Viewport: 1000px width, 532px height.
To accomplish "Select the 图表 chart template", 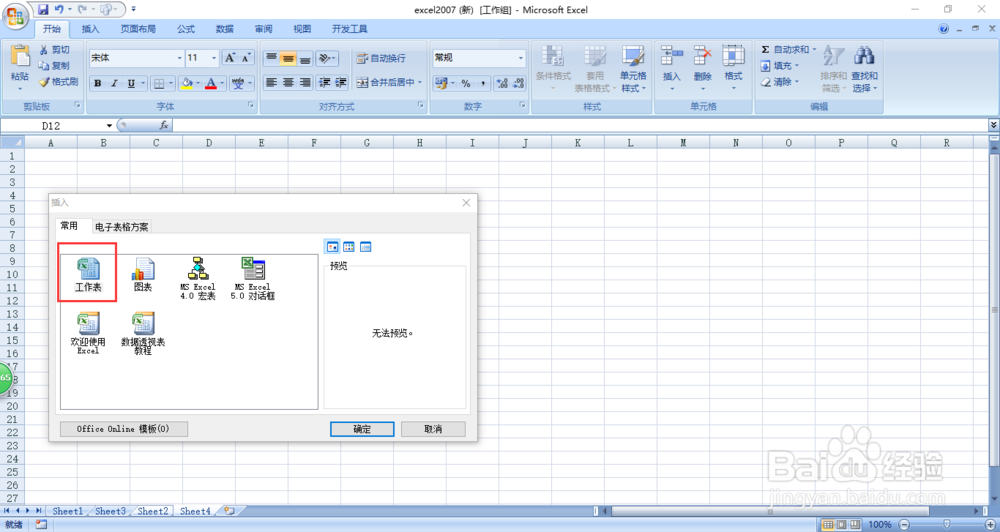I will click(x=143, y=274).
